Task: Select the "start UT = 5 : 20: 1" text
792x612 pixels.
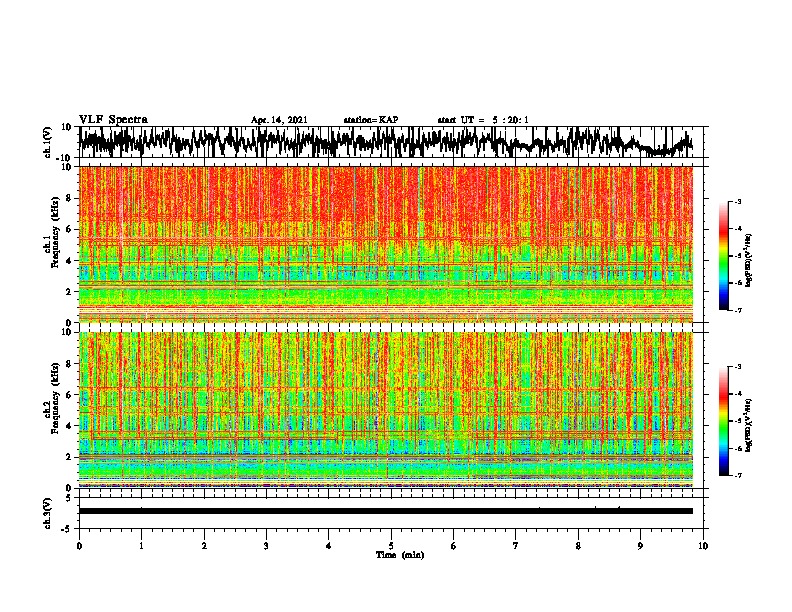Action: point(483,120)
